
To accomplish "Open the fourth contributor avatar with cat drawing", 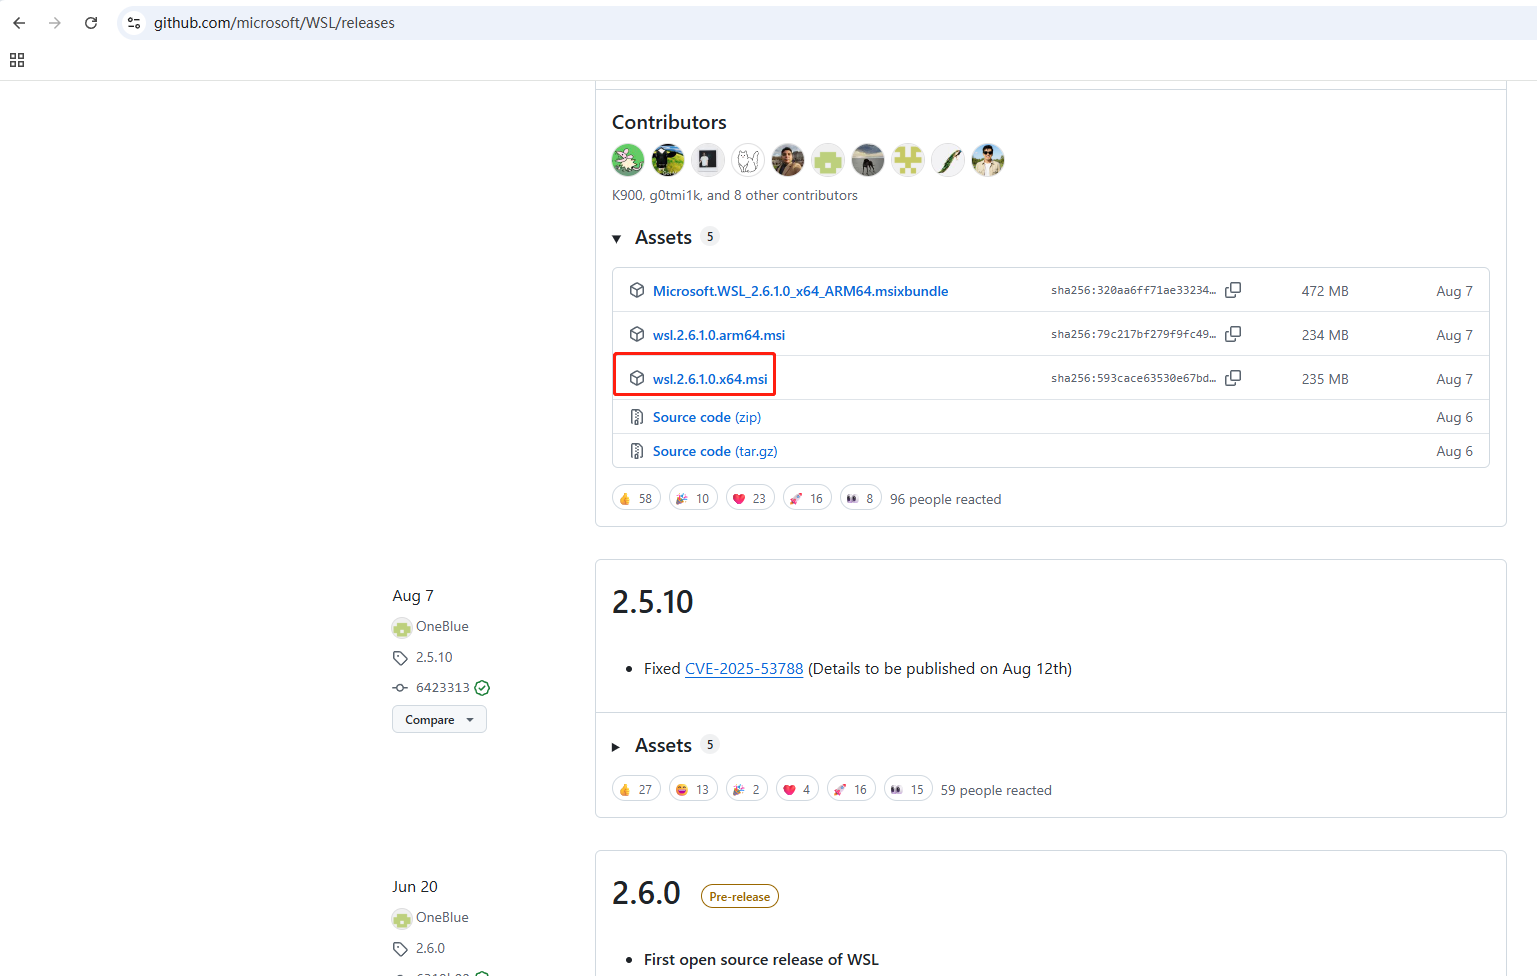I will coord(748,160).
